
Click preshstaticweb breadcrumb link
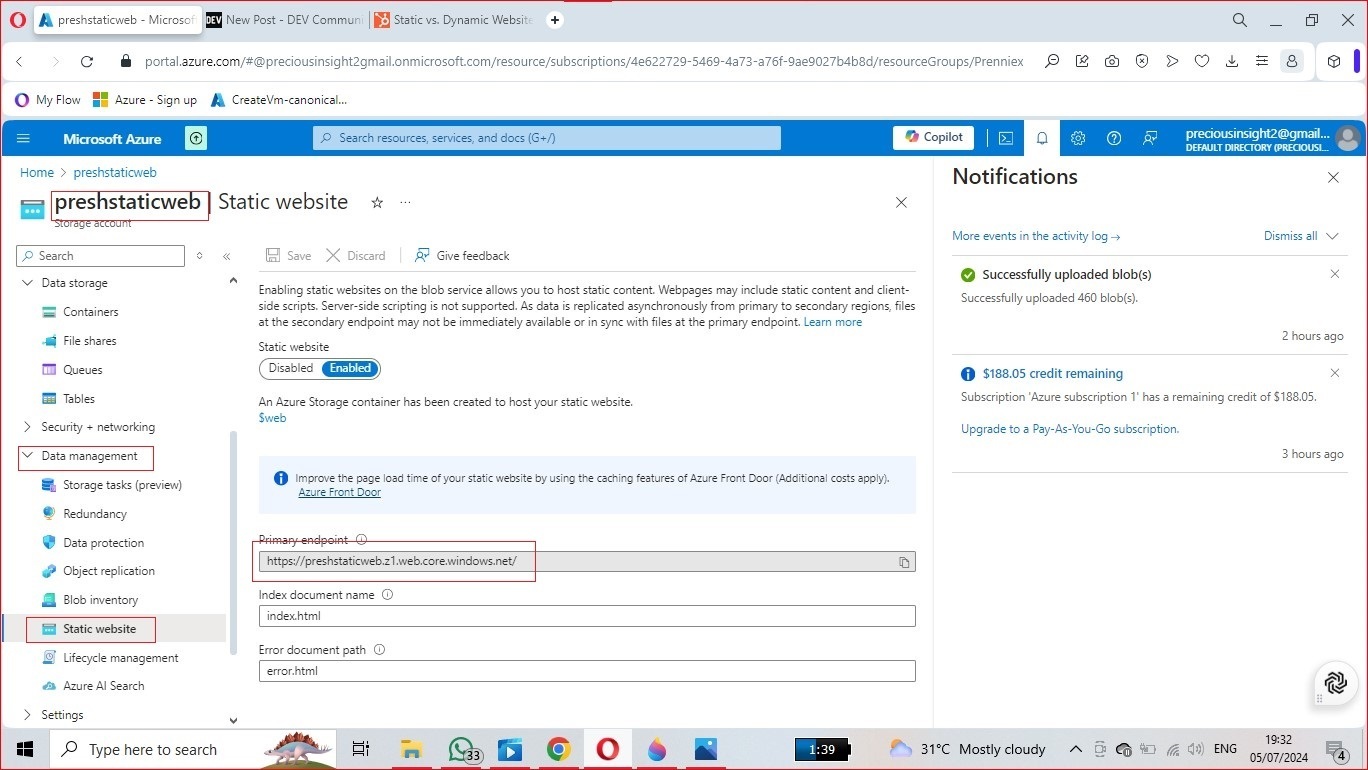[x=115, y=173]
